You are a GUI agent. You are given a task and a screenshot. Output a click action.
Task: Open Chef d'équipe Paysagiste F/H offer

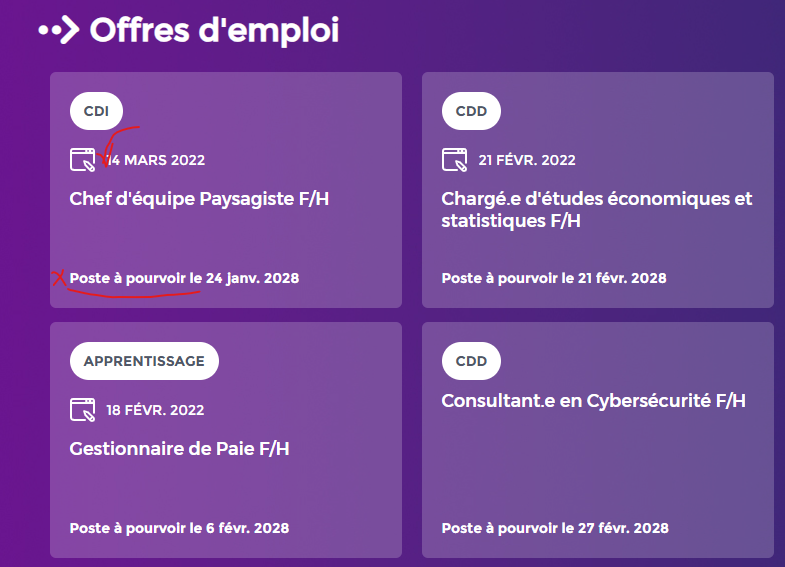tap(199, 199)
